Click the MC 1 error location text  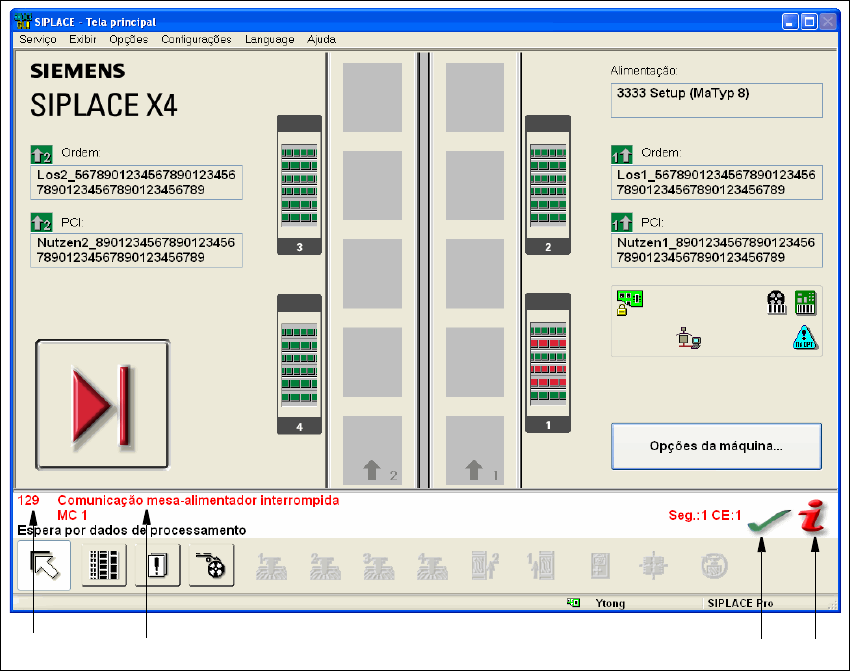(x=72, y=515)
